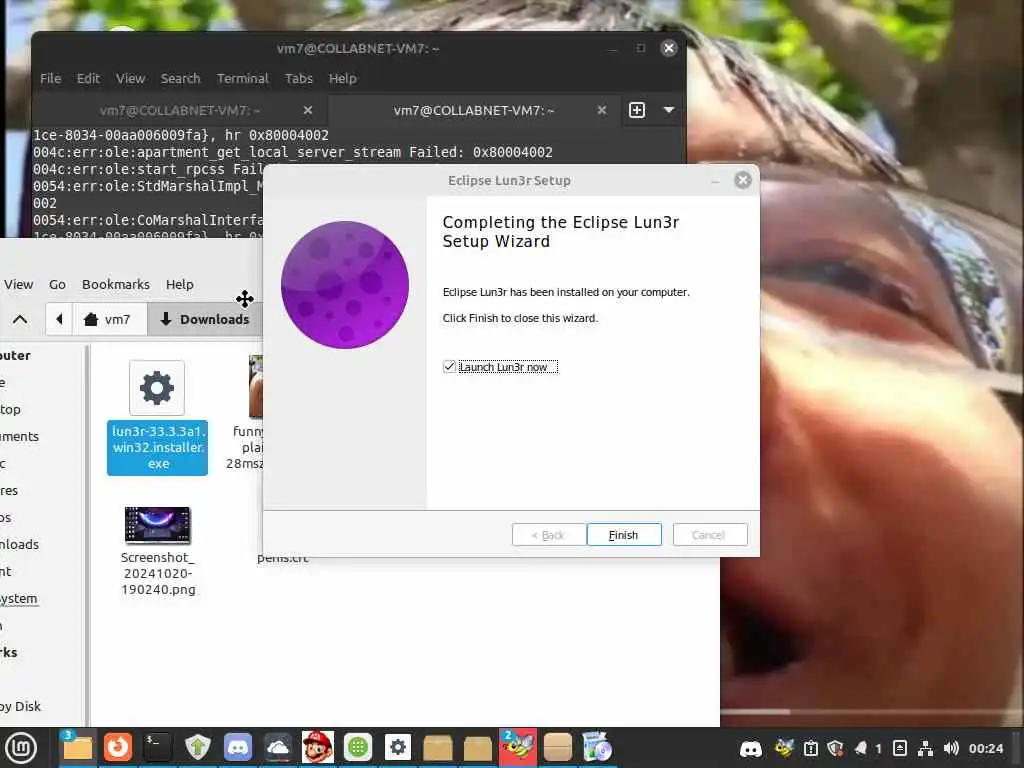The width and height of the screenshot is (1024, 768).
Task: Open the Linux Mint start menu
Action: pos(21,748)
